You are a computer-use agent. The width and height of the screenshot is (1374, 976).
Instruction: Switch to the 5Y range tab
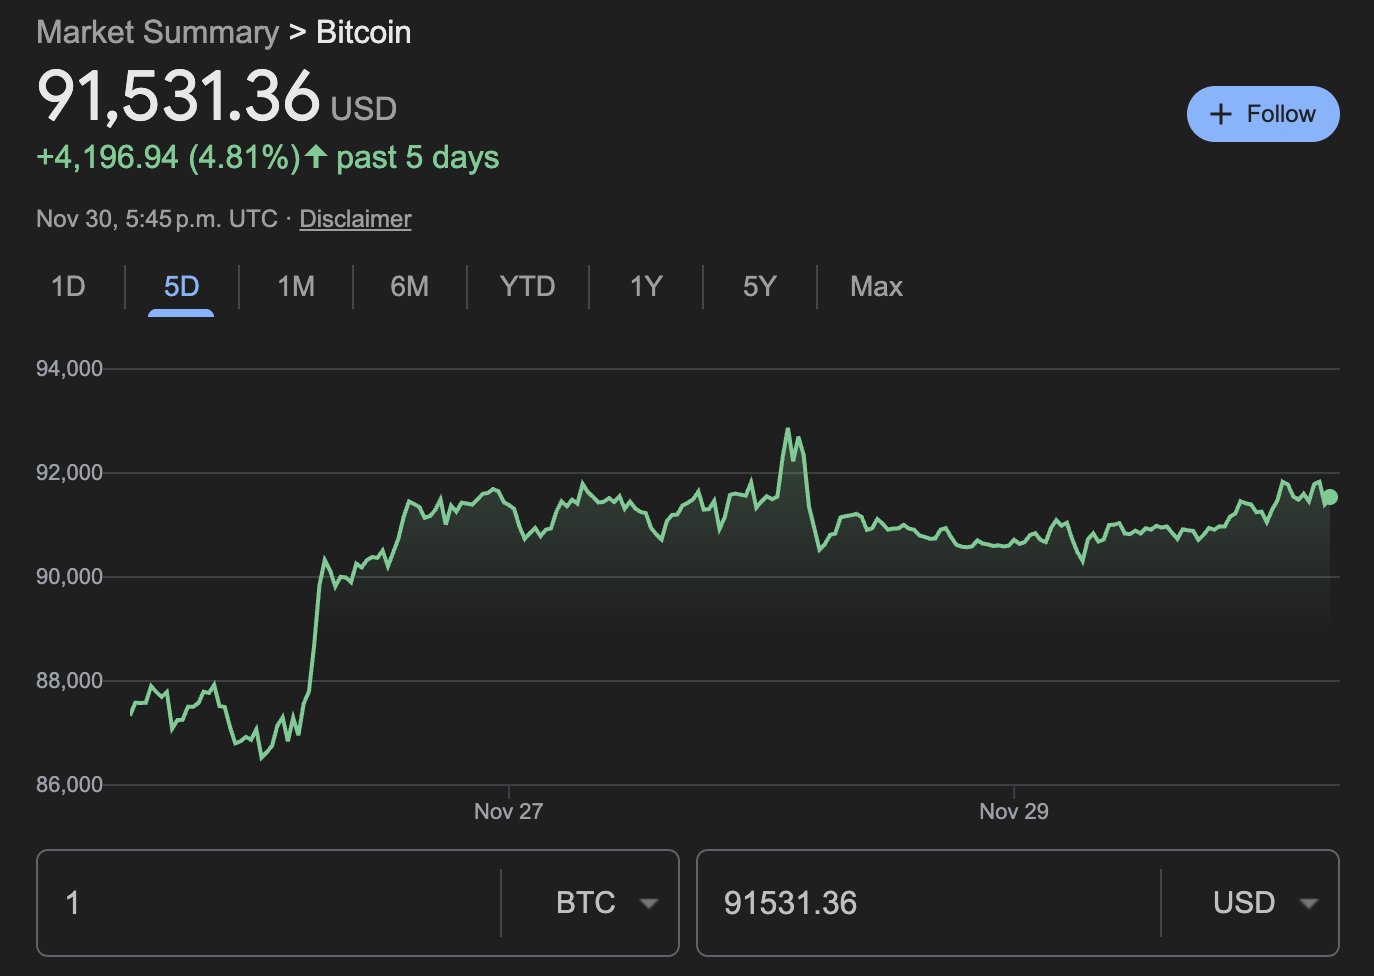tap(759, 287)
